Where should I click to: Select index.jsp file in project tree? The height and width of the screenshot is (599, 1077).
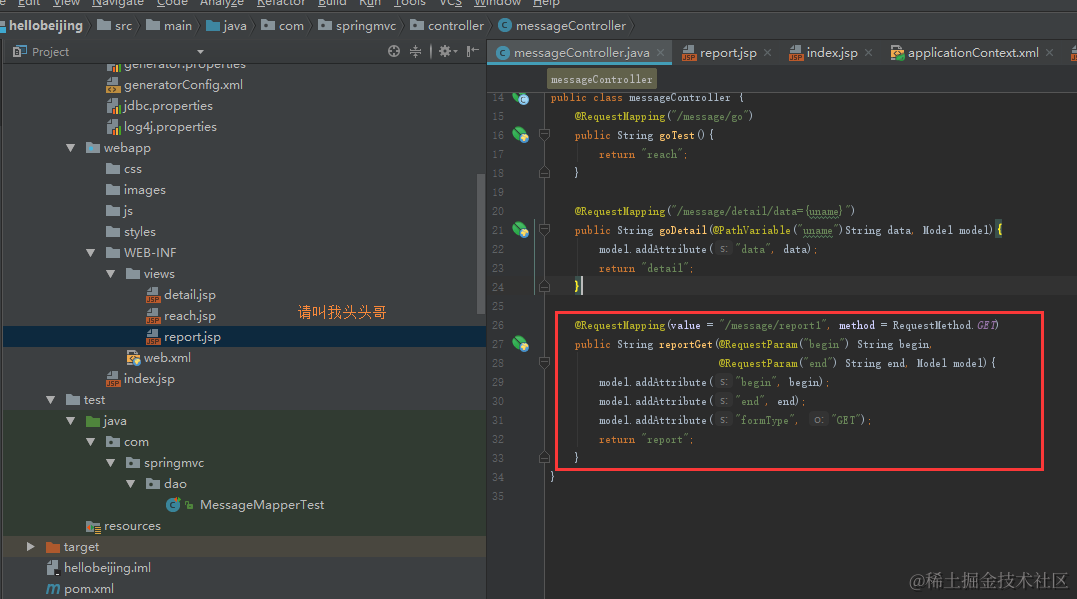(x=149, y=379)
